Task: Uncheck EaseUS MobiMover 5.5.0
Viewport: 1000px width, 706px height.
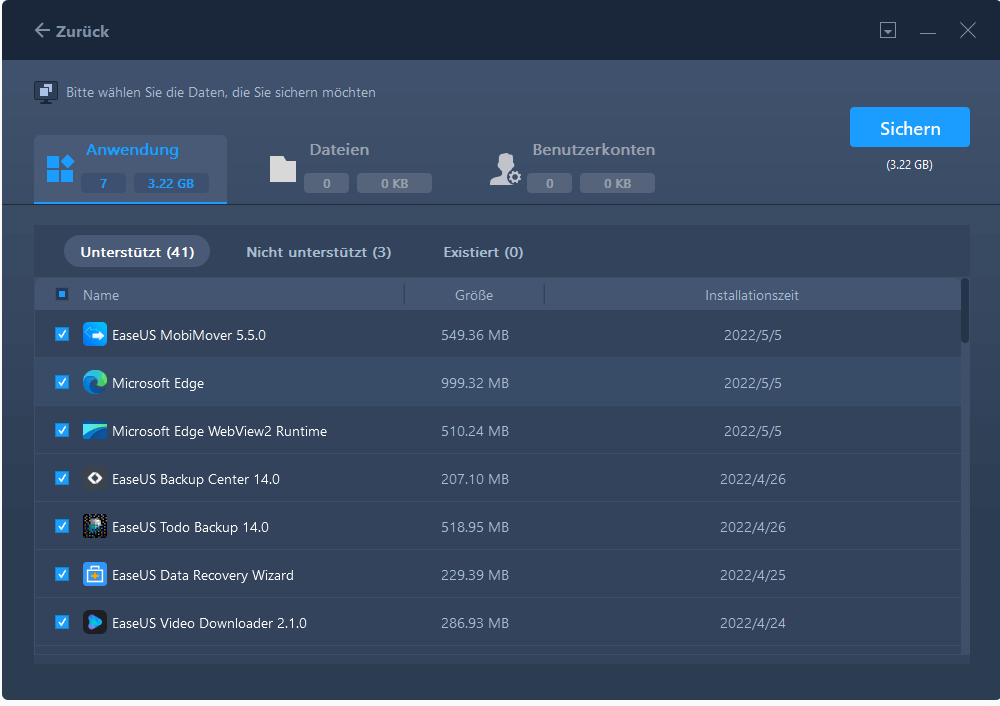Action: (62, 334)
